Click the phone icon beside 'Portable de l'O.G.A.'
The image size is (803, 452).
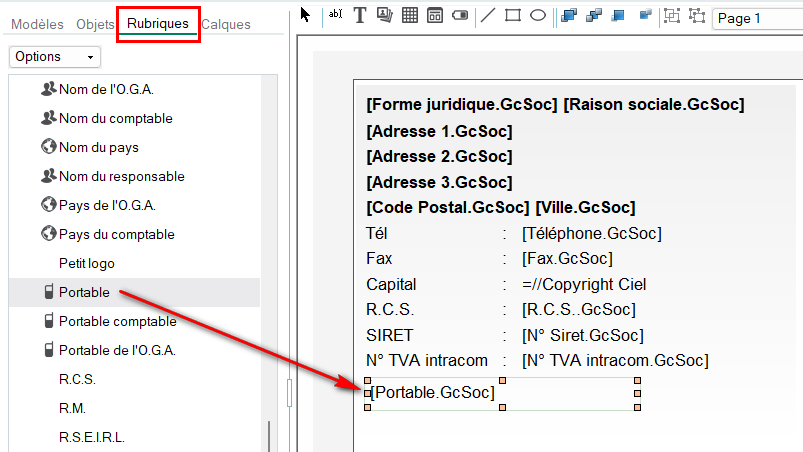[49, 350]
